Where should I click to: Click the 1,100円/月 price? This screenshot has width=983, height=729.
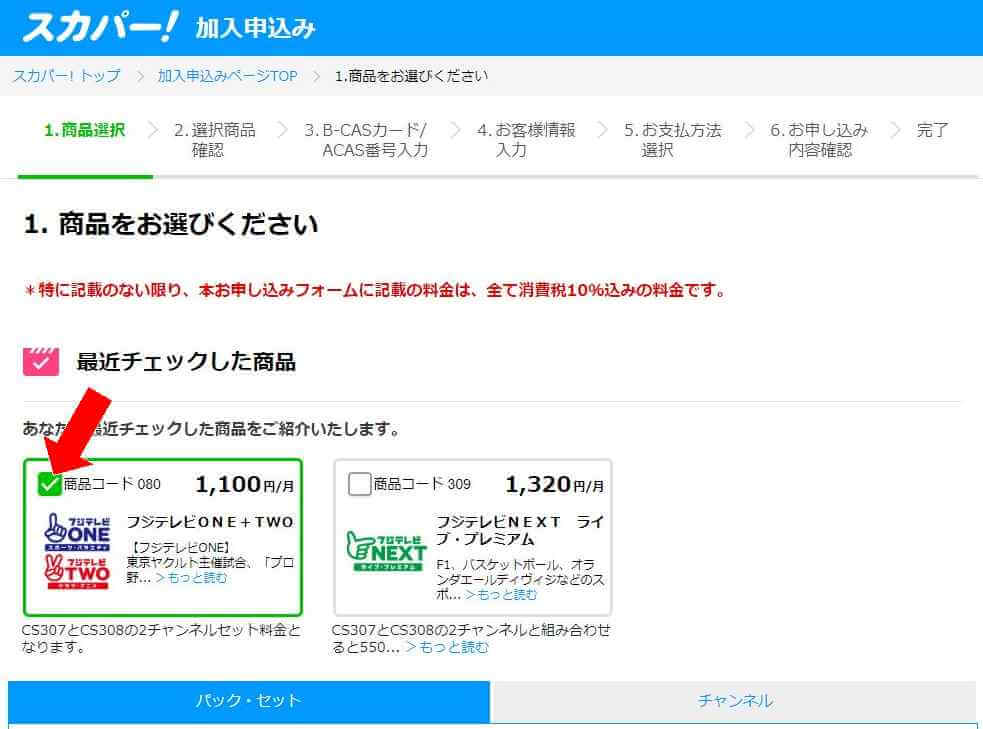point(244,484)
